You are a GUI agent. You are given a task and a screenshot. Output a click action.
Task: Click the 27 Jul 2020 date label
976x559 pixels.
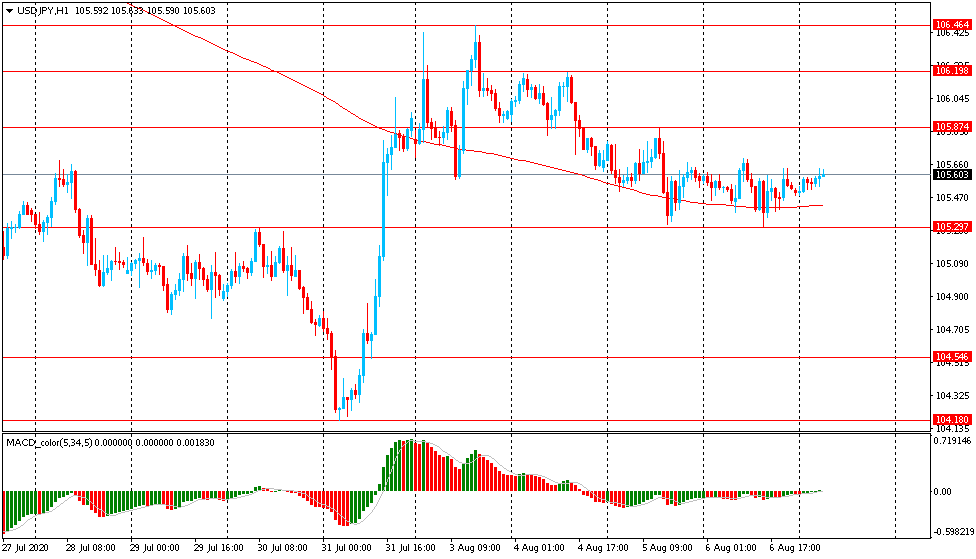pyautogui.click(x=25, y=548)
